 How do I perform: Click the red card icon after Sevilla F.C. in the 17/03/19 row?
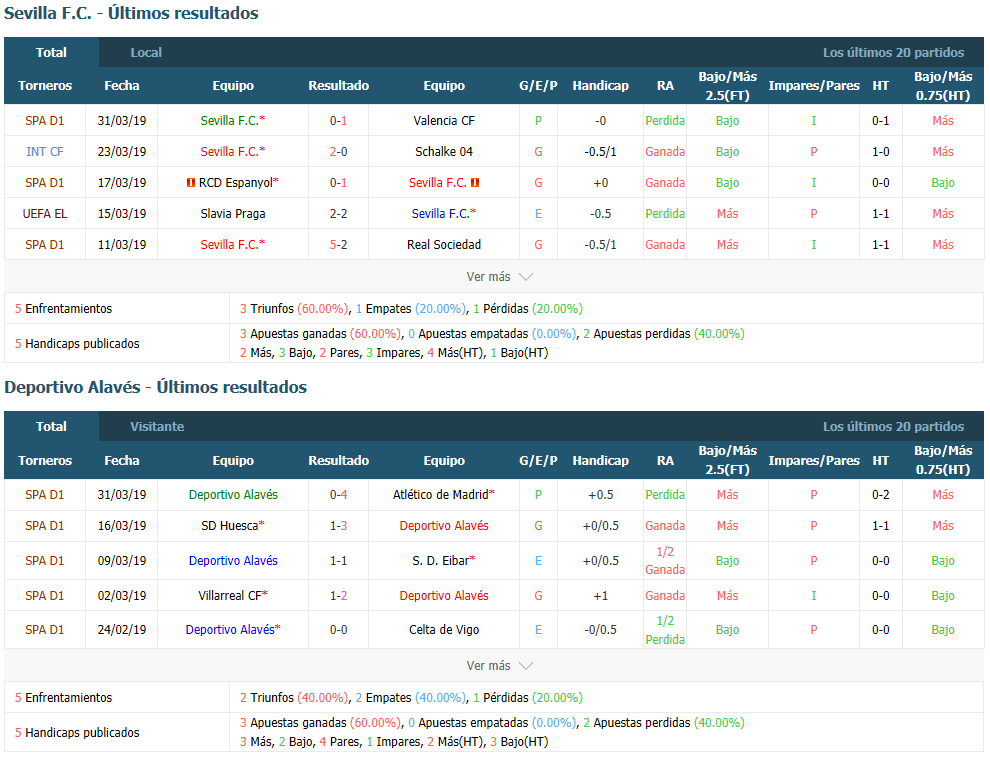[x=475, y=183]
